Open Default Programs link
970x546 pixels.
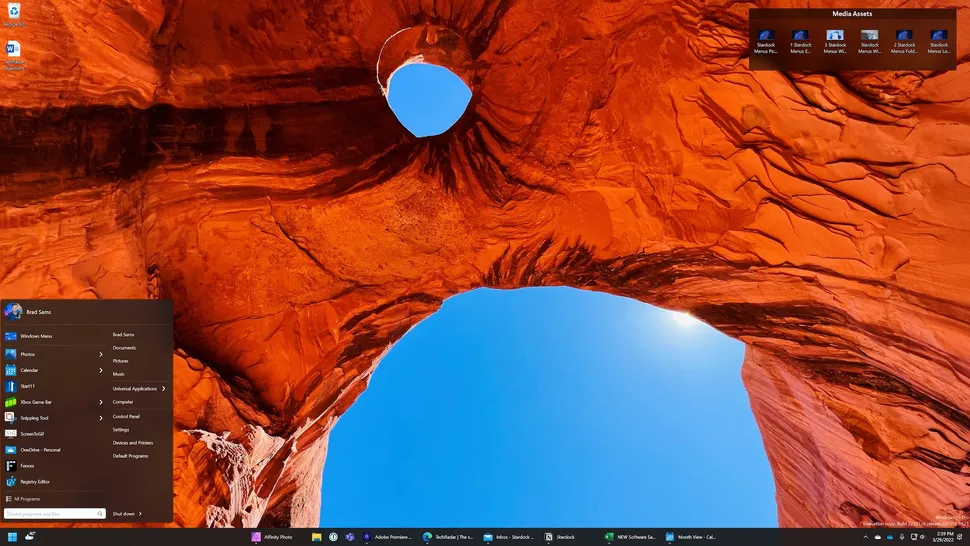pos(131,456)
